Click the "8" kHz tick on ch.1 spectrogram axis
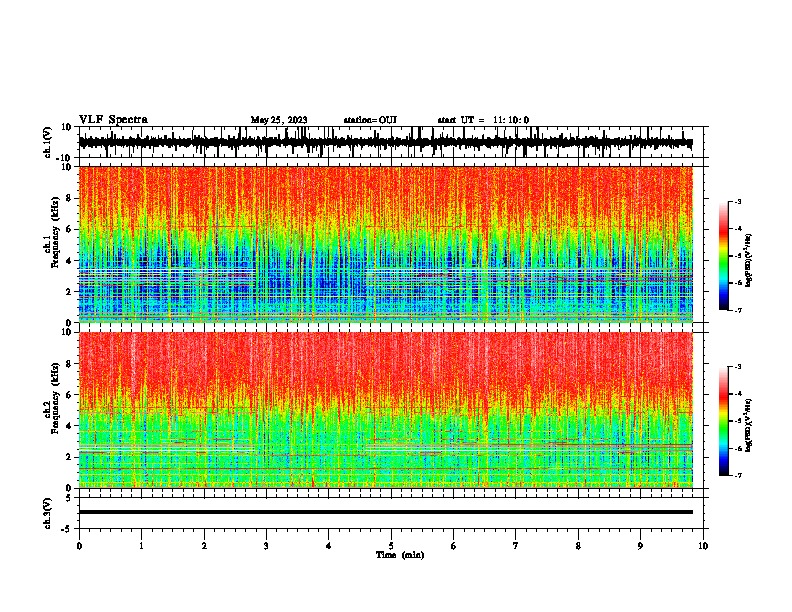 (69, 198)
